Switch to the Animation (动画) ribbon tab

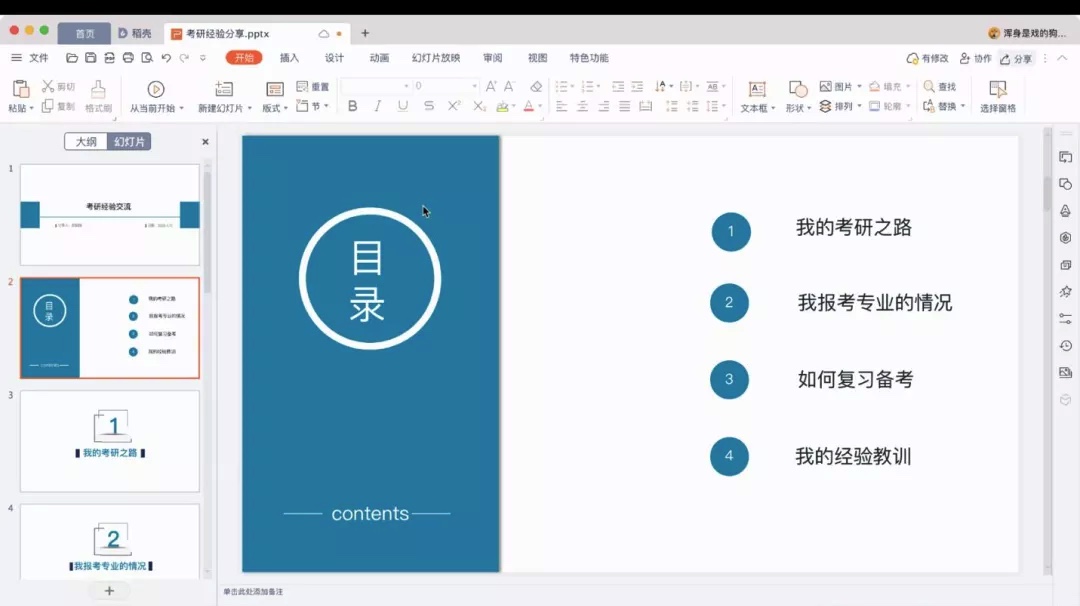coord(379,58)
